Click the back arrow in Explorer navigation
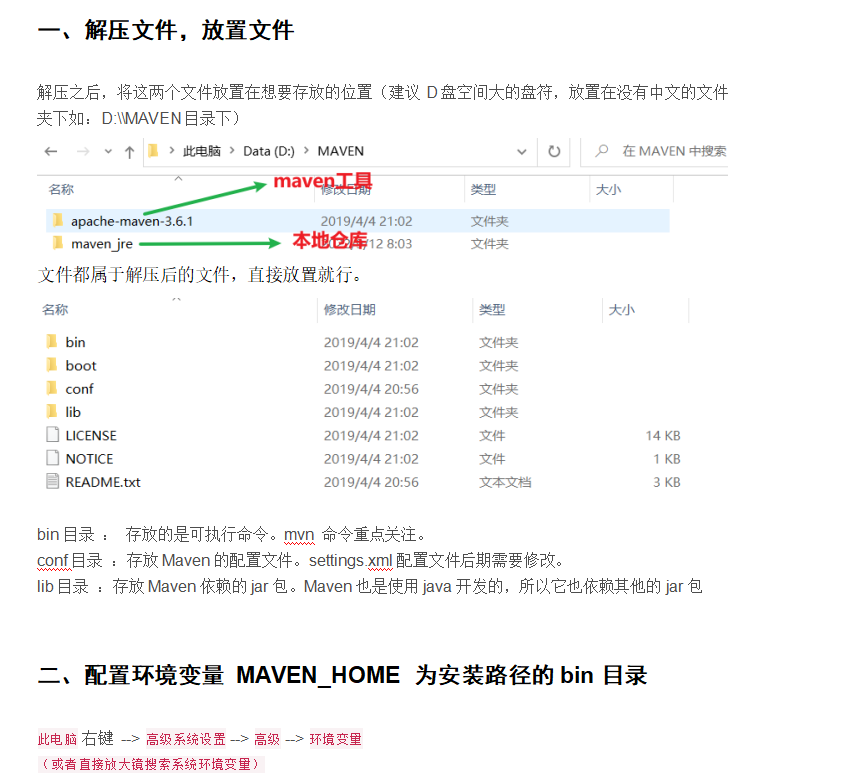Image resolution: width=867 pixels, height=775 pixels. pyautogui.click(x=51, y=151)
